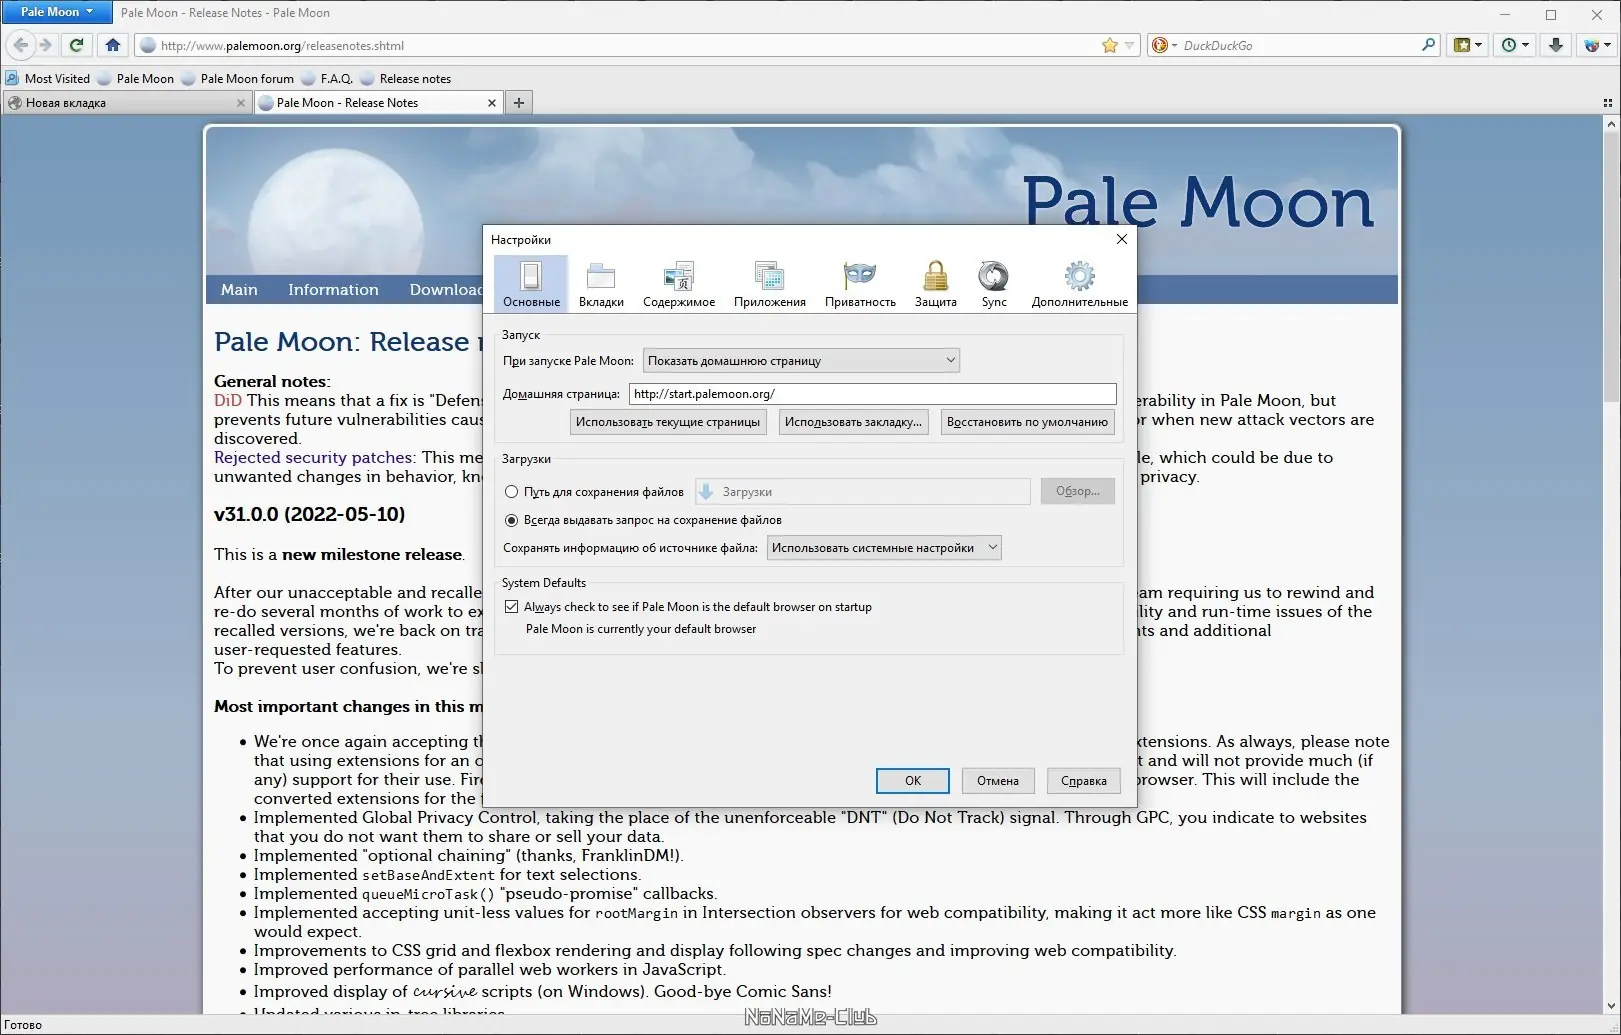
Task: Open the Download page menu
Action: pos(446,290)
